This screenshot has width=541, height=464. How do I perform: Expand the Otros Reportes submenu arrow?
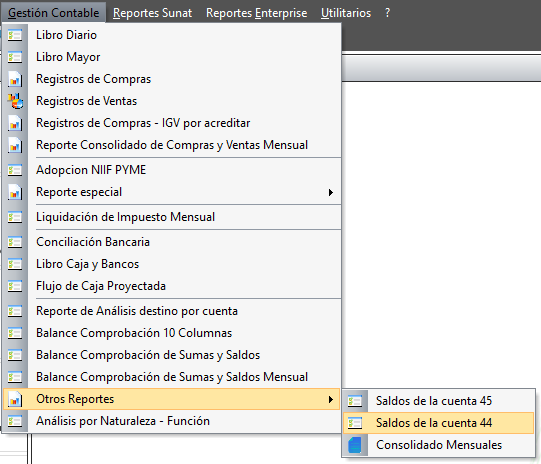(x=331, y=399)
